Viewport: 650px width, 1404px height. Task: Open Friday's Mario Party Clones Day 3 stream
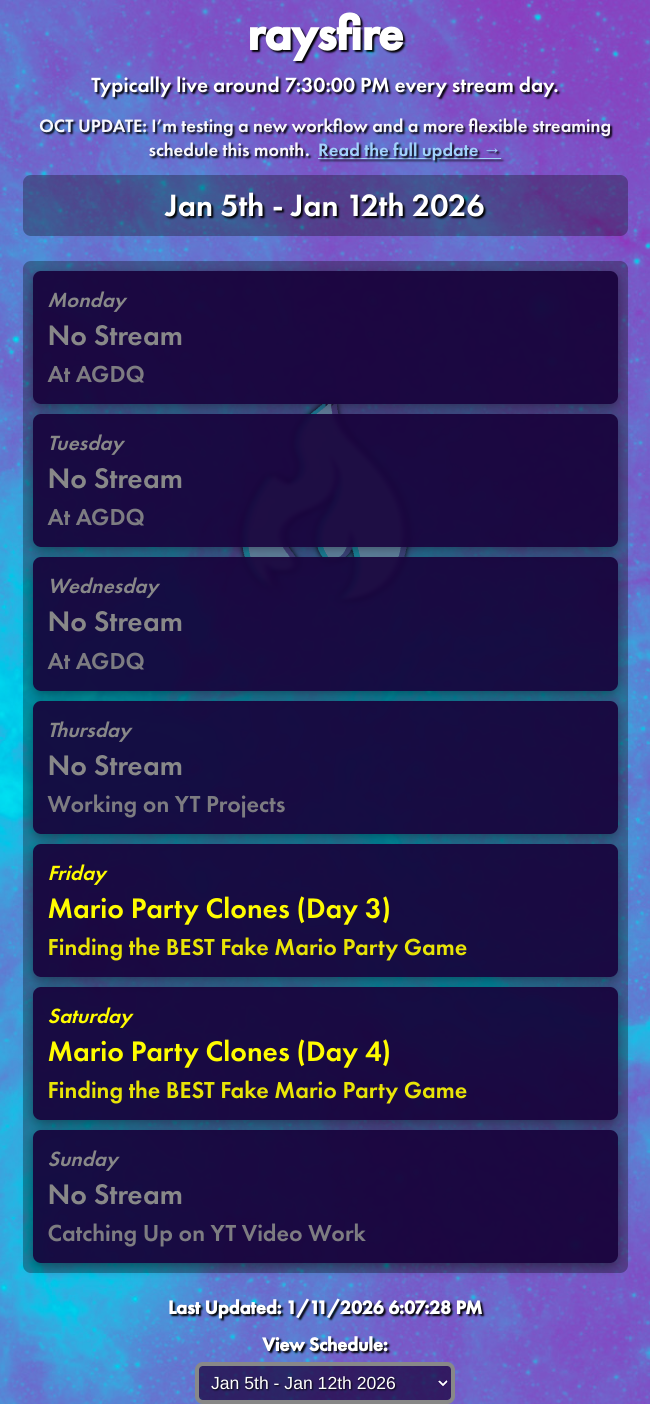point(325,910)
